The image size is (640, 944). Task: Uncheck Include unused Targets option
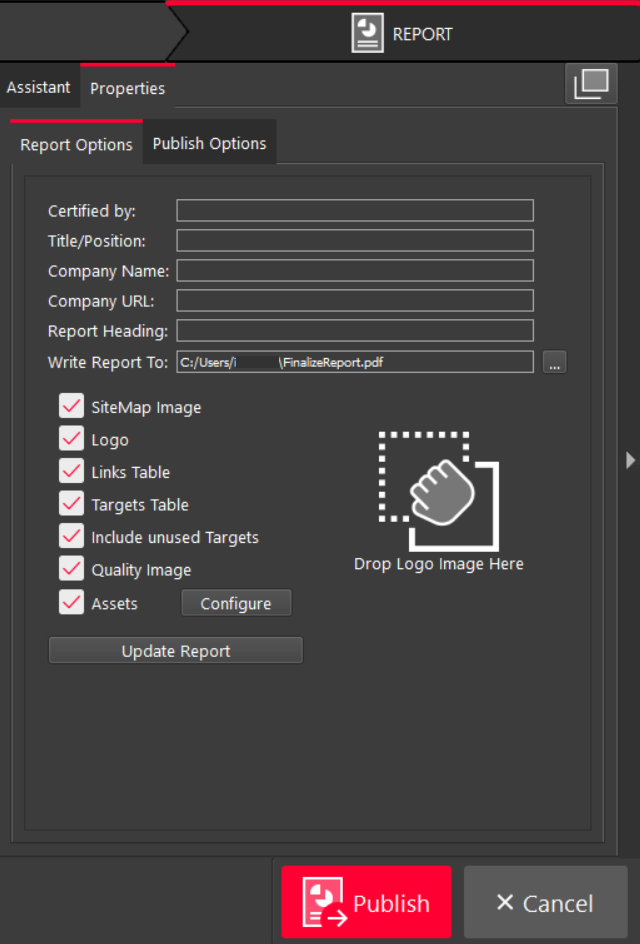coord(72,537)
